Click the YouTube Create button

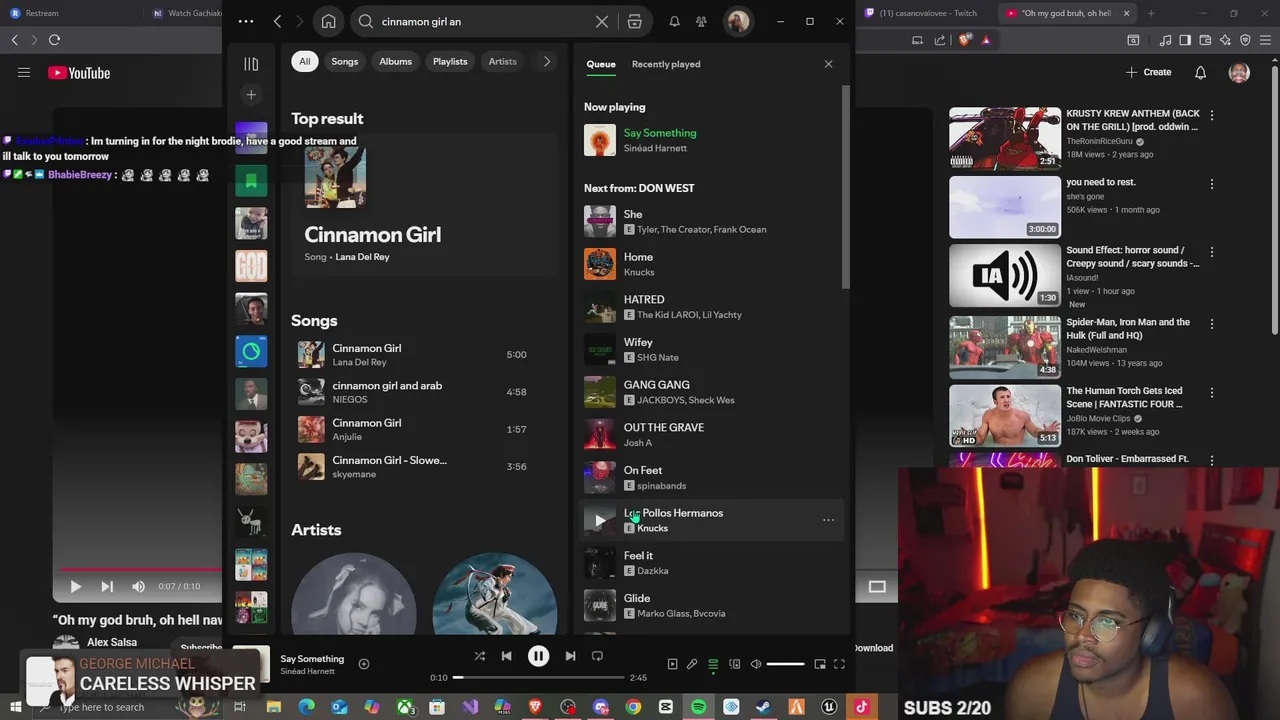pos(1148,72)
